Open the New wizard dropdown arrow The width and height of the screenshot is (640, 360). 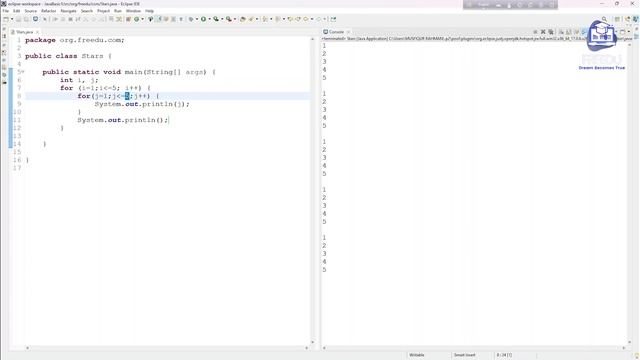(12, 19)
